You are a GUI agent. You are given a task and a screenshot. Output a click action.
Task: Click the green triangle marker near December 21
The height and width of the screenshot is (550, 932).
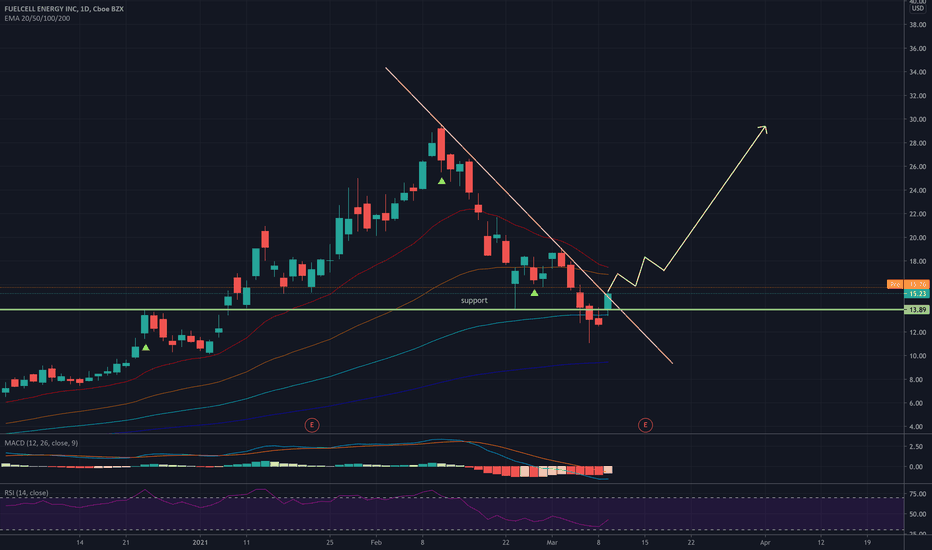coord(146,347)
